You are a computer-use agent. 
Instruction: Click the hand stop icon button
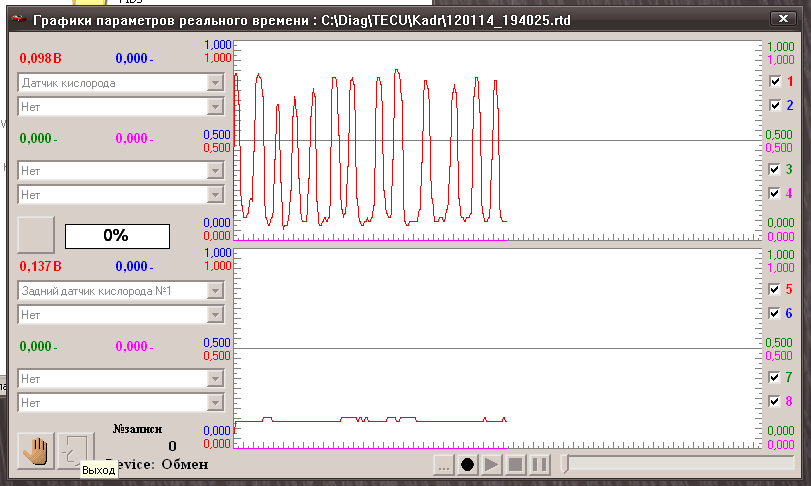tap(36, 451)
